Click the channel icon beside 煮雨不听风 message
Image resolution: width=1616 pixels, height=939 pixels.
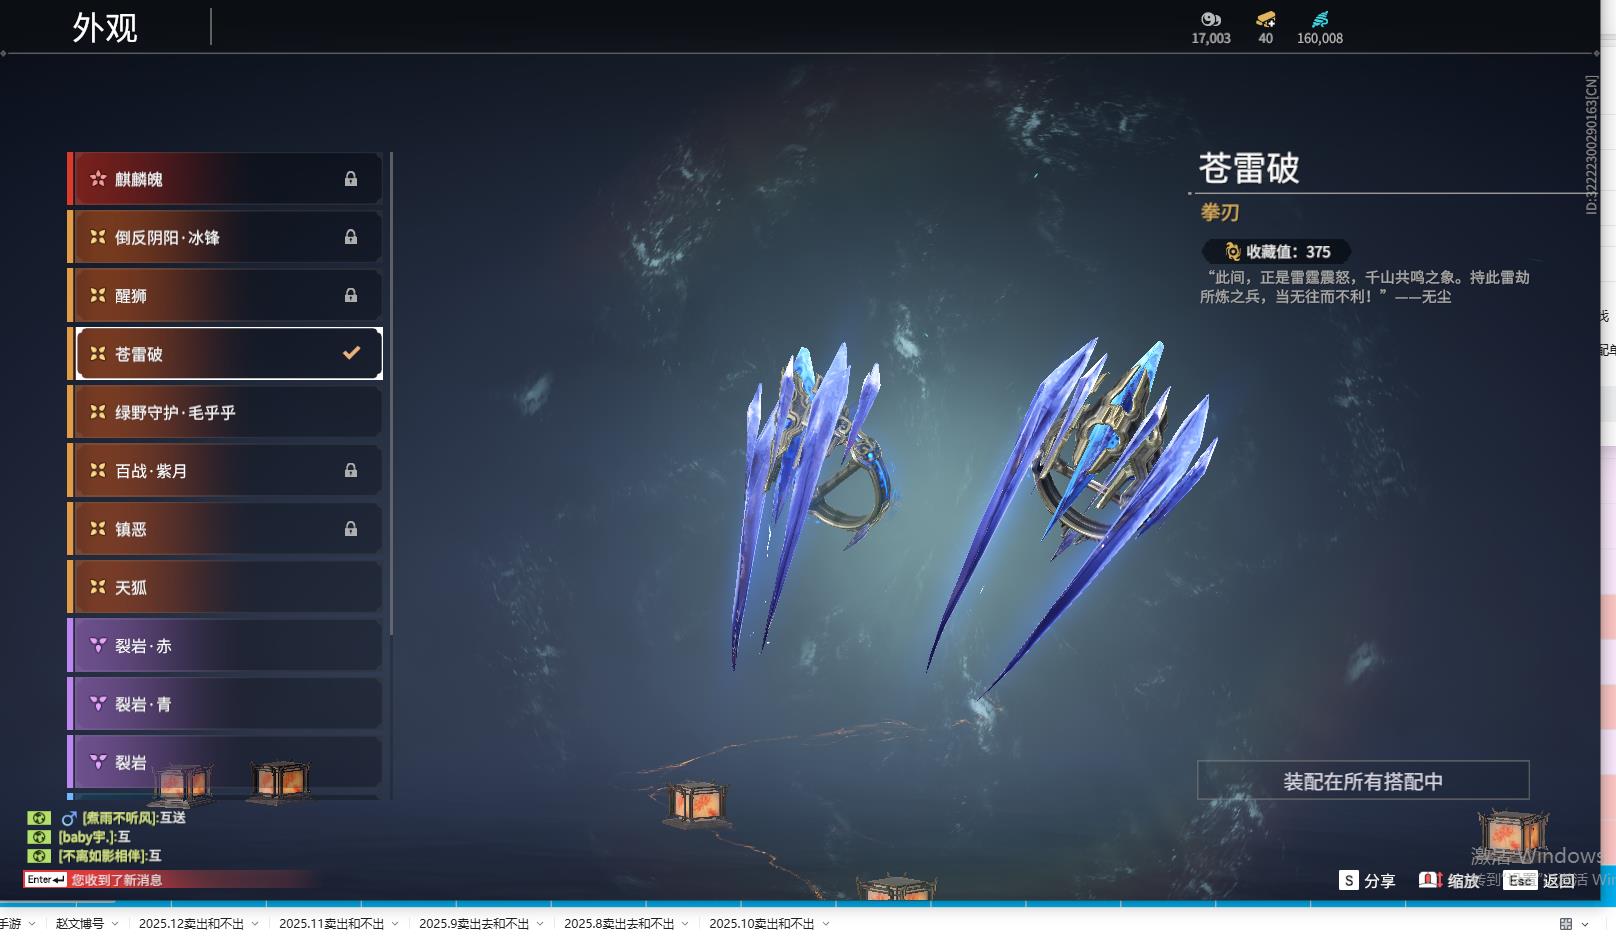pos(39,818)
